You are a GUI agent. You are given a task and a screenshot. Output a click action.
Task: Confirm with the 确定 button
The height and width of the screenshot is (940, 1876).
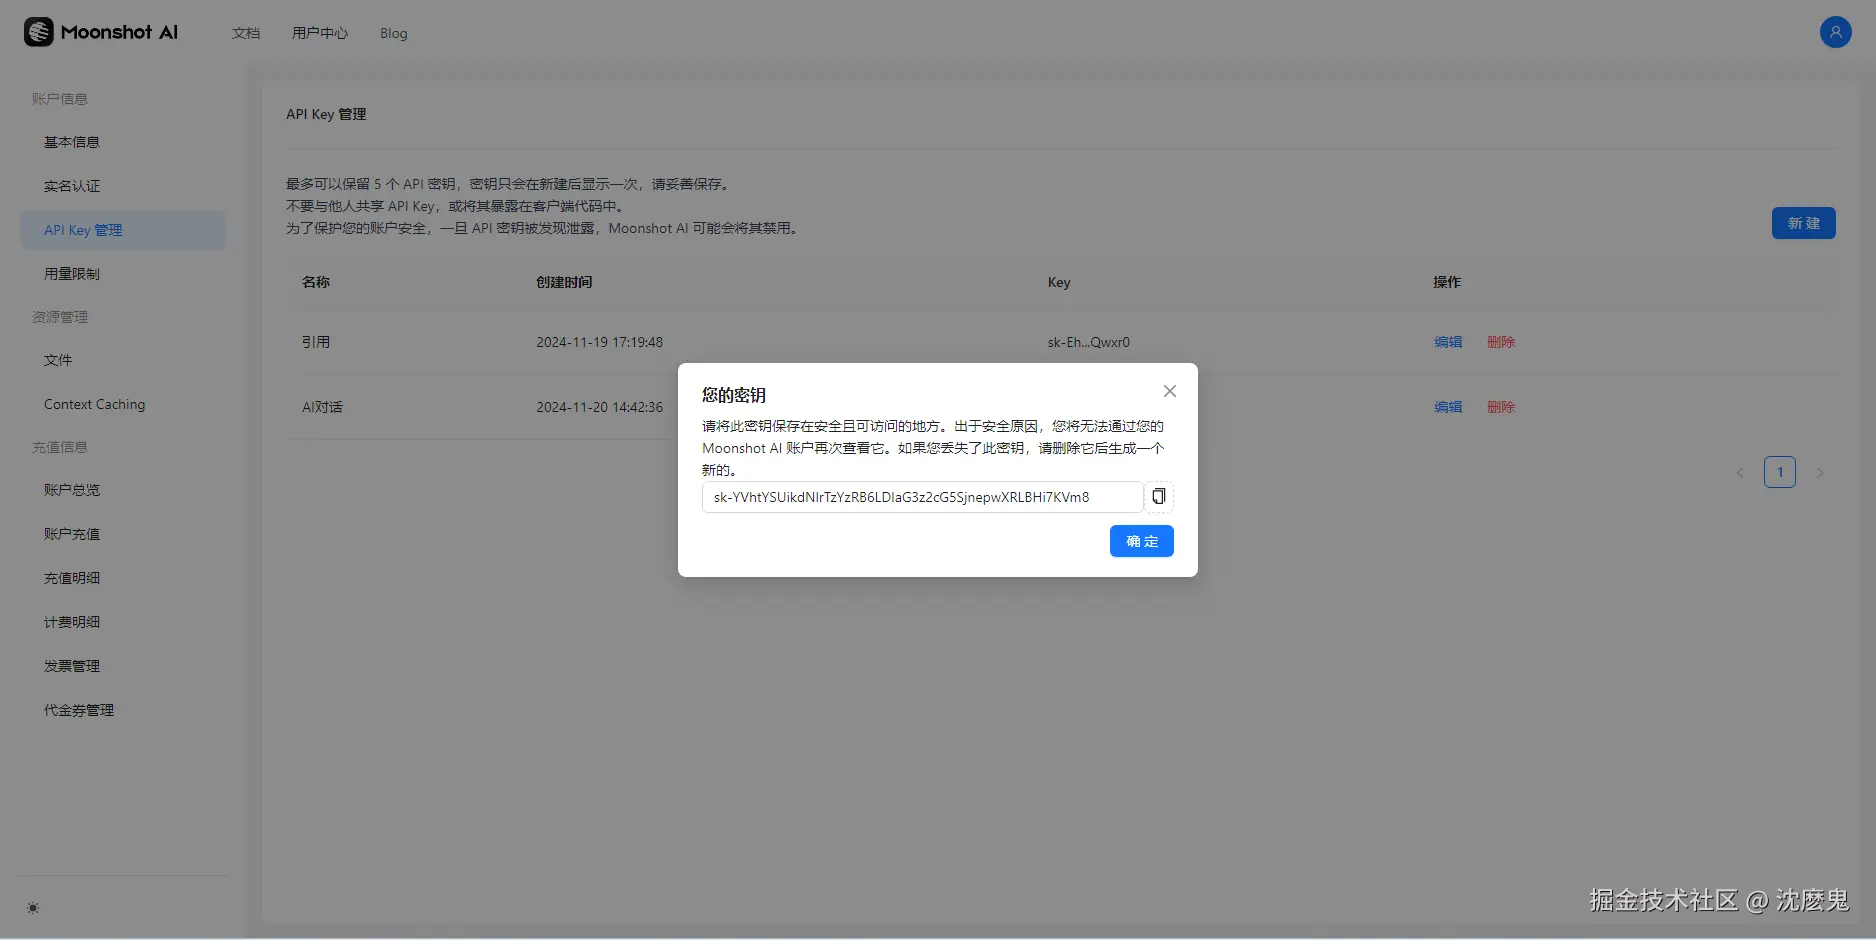pos(1141,541)
